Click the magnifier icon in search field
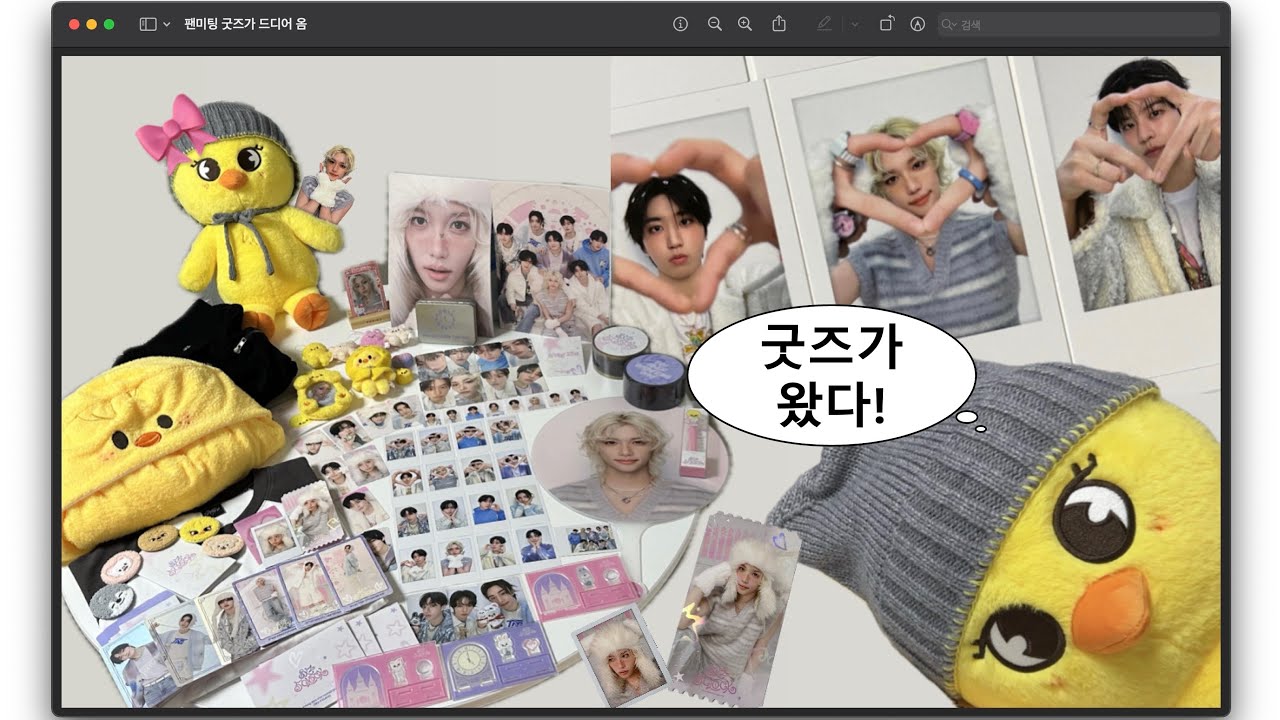 (949, 24)
